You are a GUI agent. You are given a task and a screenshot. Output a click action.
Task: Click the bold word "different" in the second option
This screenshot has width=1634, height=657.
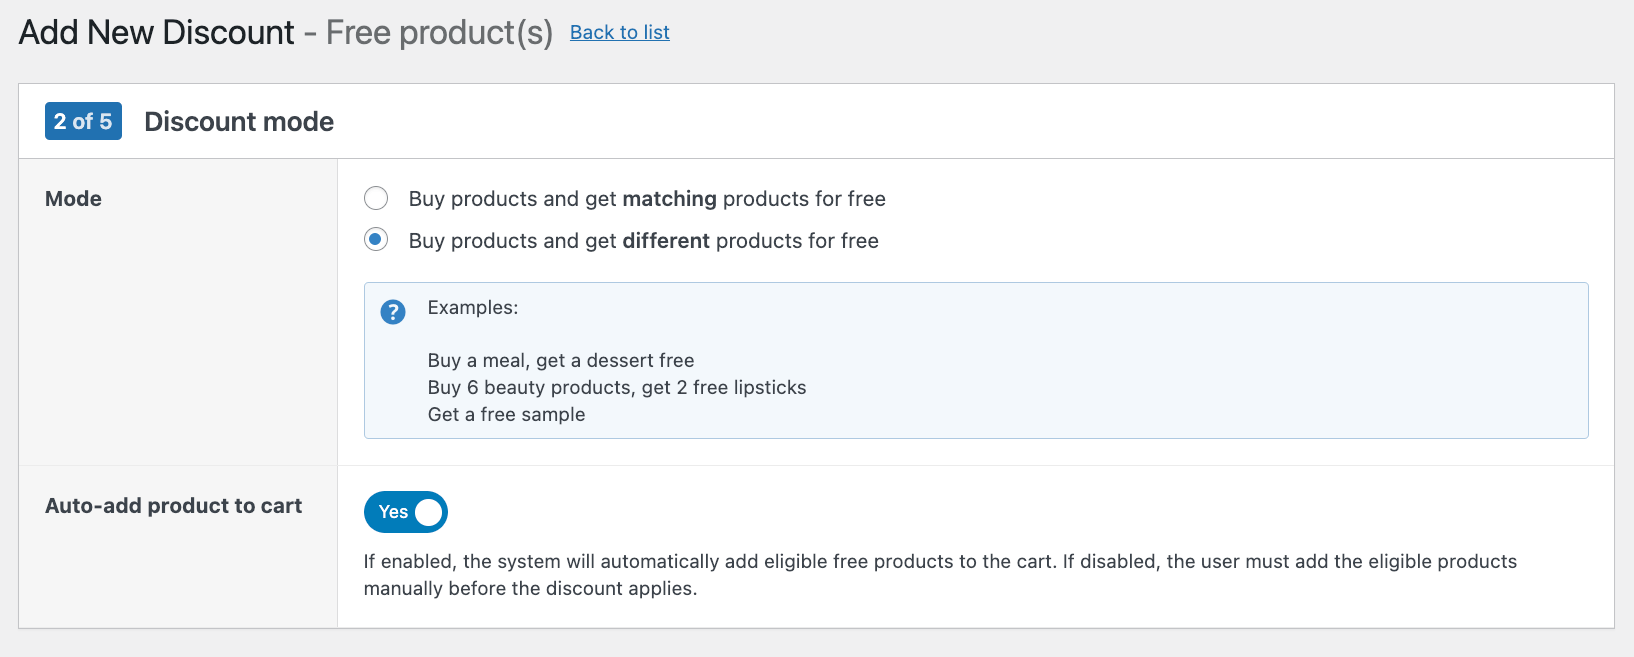[666, 240]
